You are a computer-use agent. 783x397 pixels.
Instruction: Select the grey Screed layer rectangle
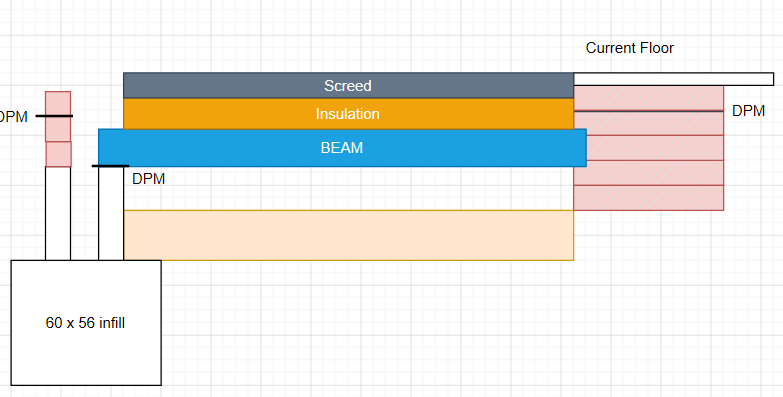coord(348,85)
